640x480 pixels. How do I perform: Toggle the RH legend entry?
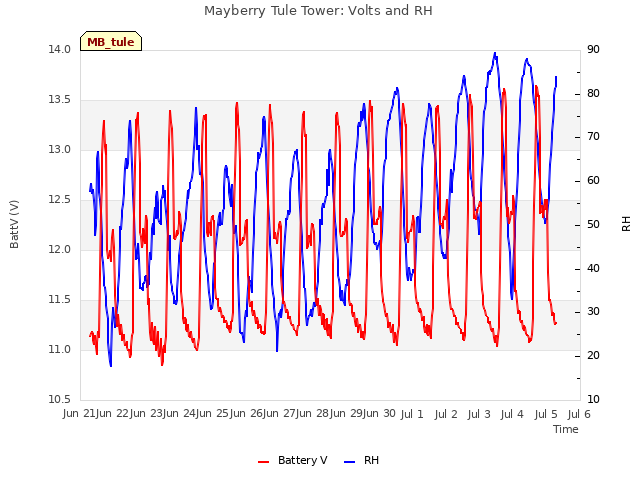coord(362,460)
